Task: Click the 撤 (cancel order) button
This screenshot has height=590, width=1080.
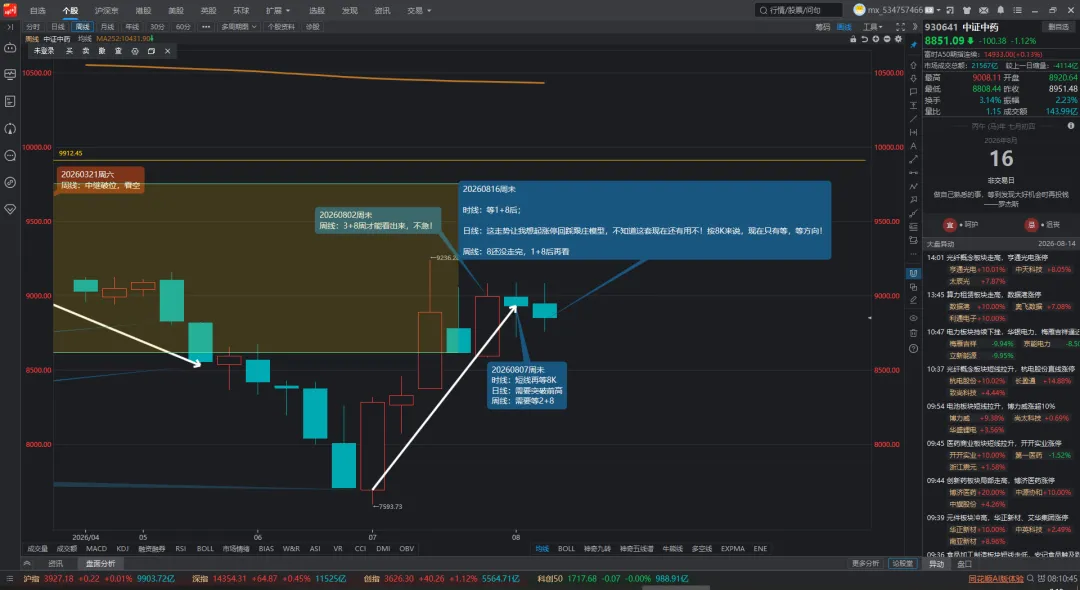Action: [x=102, y=51]
